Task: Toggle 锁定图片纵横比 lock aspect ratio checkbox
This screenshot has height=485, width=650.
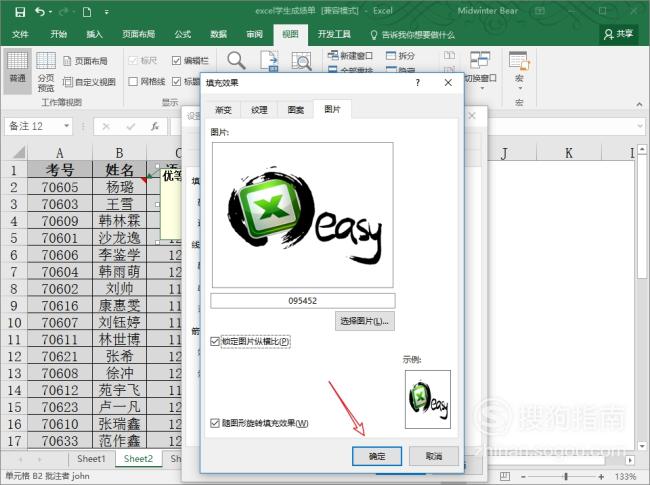Action: click(x=215, y=342)
